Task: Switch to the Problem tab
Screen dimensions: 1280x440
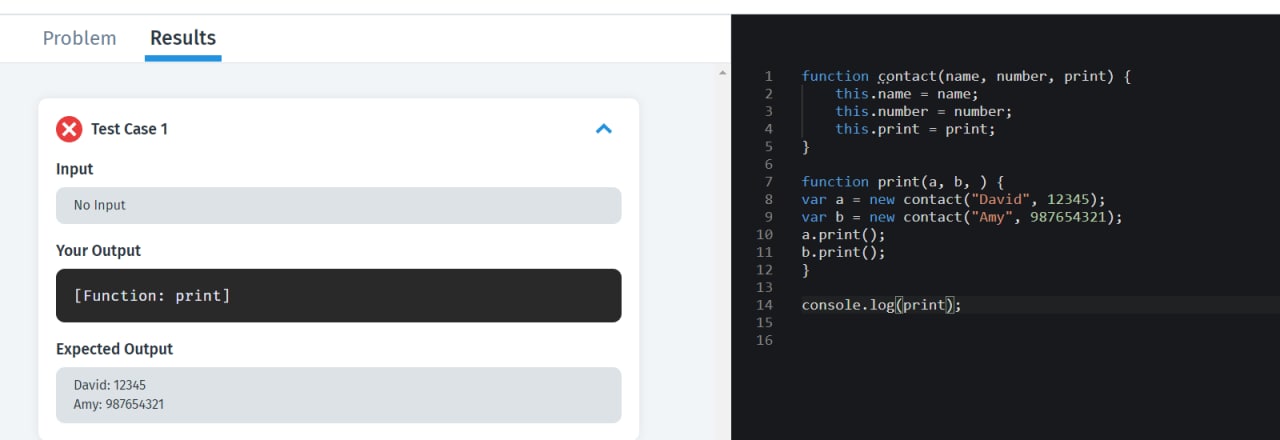Action: tap(79, 38)
